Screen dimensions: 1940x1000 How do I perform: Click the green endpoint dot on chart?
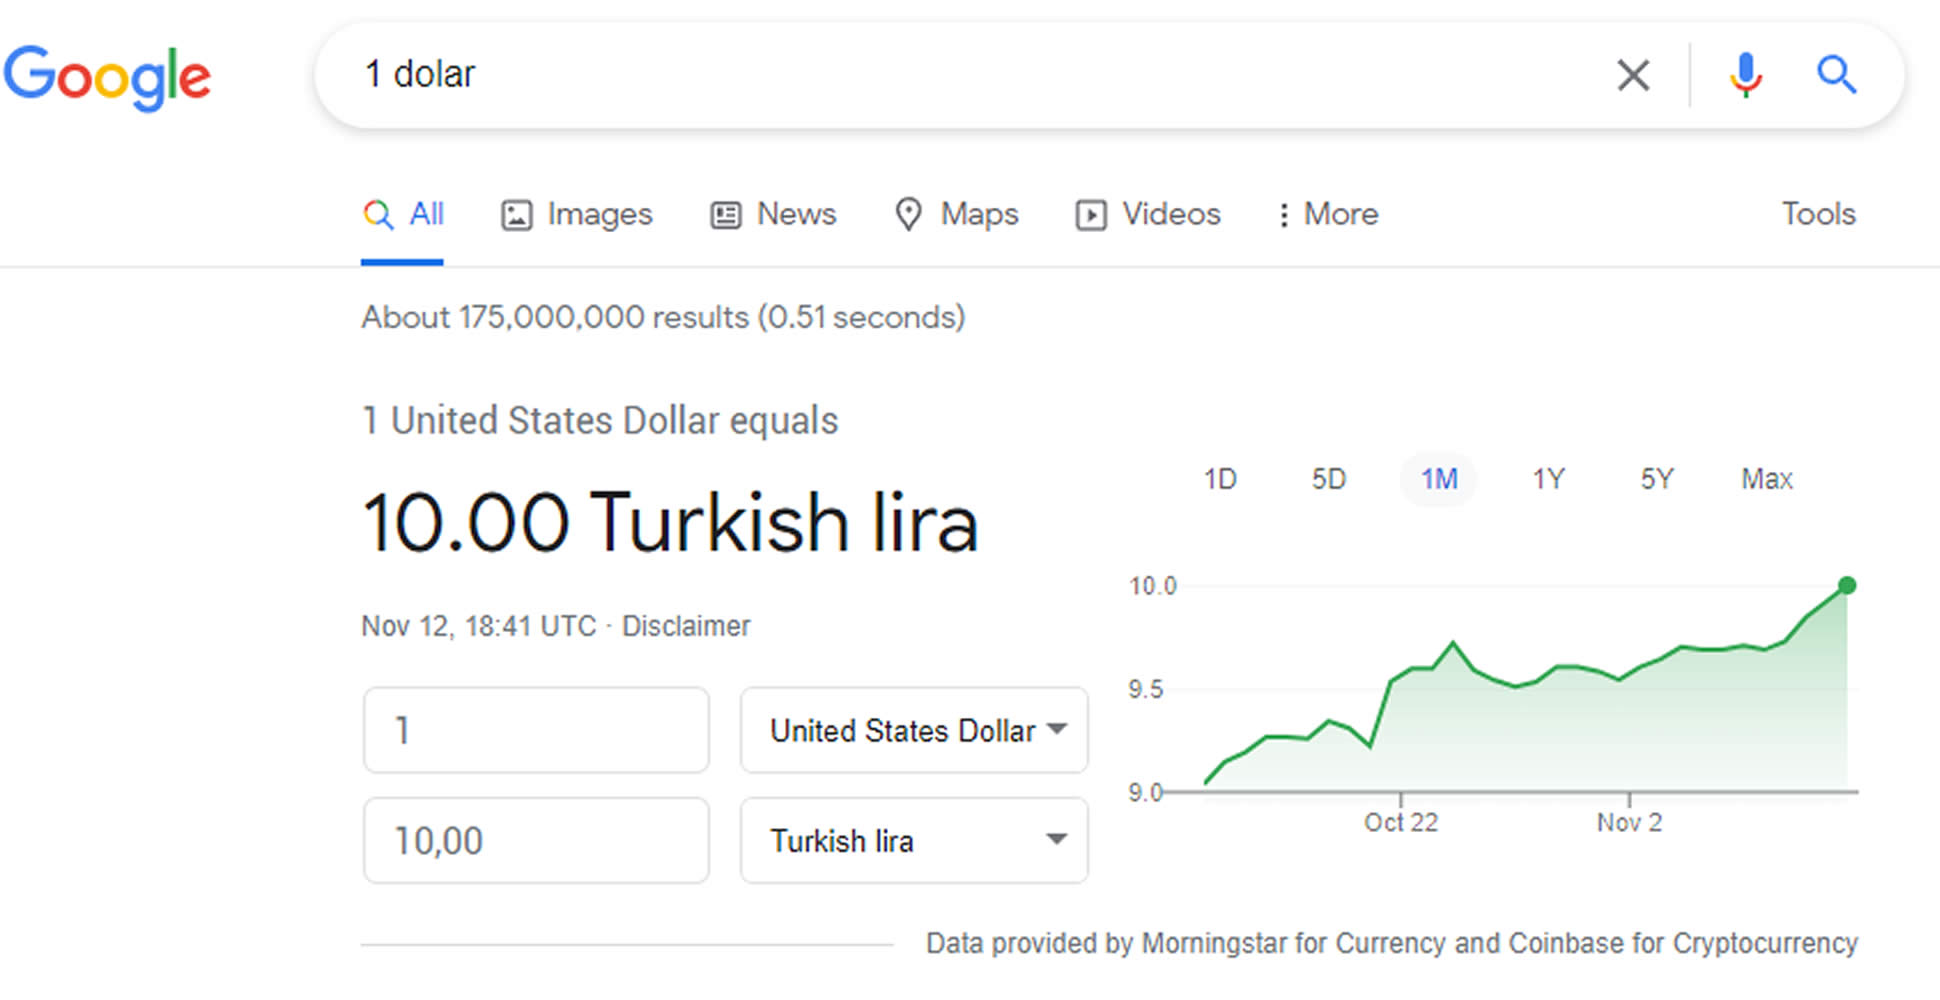(x=1847, y=585)
